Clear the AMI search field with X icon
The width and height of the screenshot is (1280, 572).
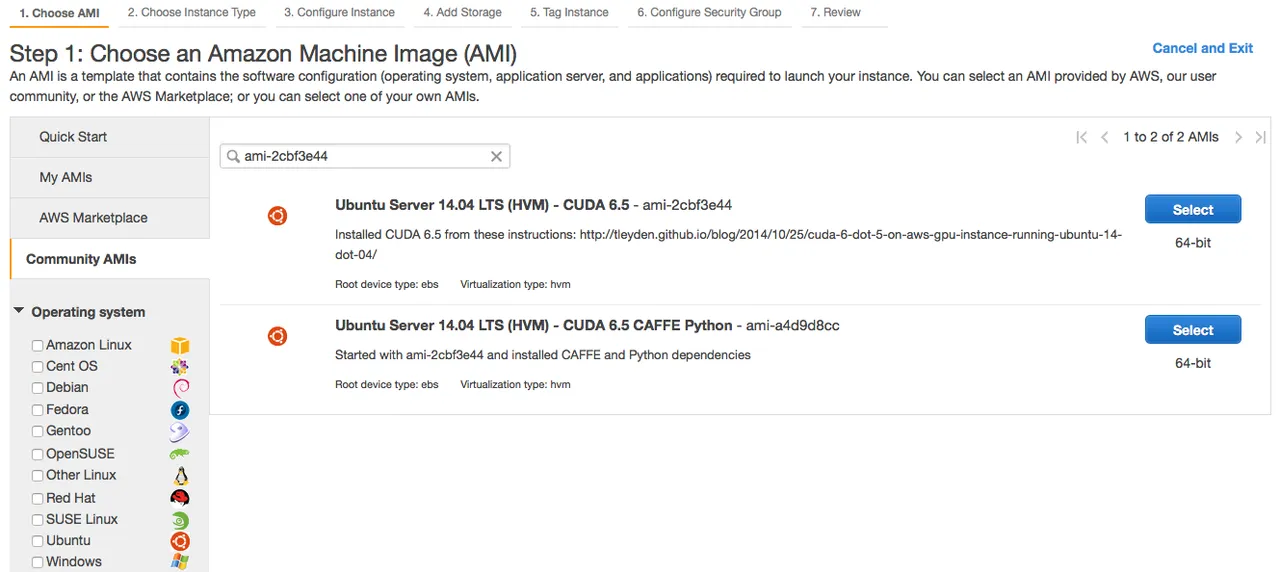(496, 157)
